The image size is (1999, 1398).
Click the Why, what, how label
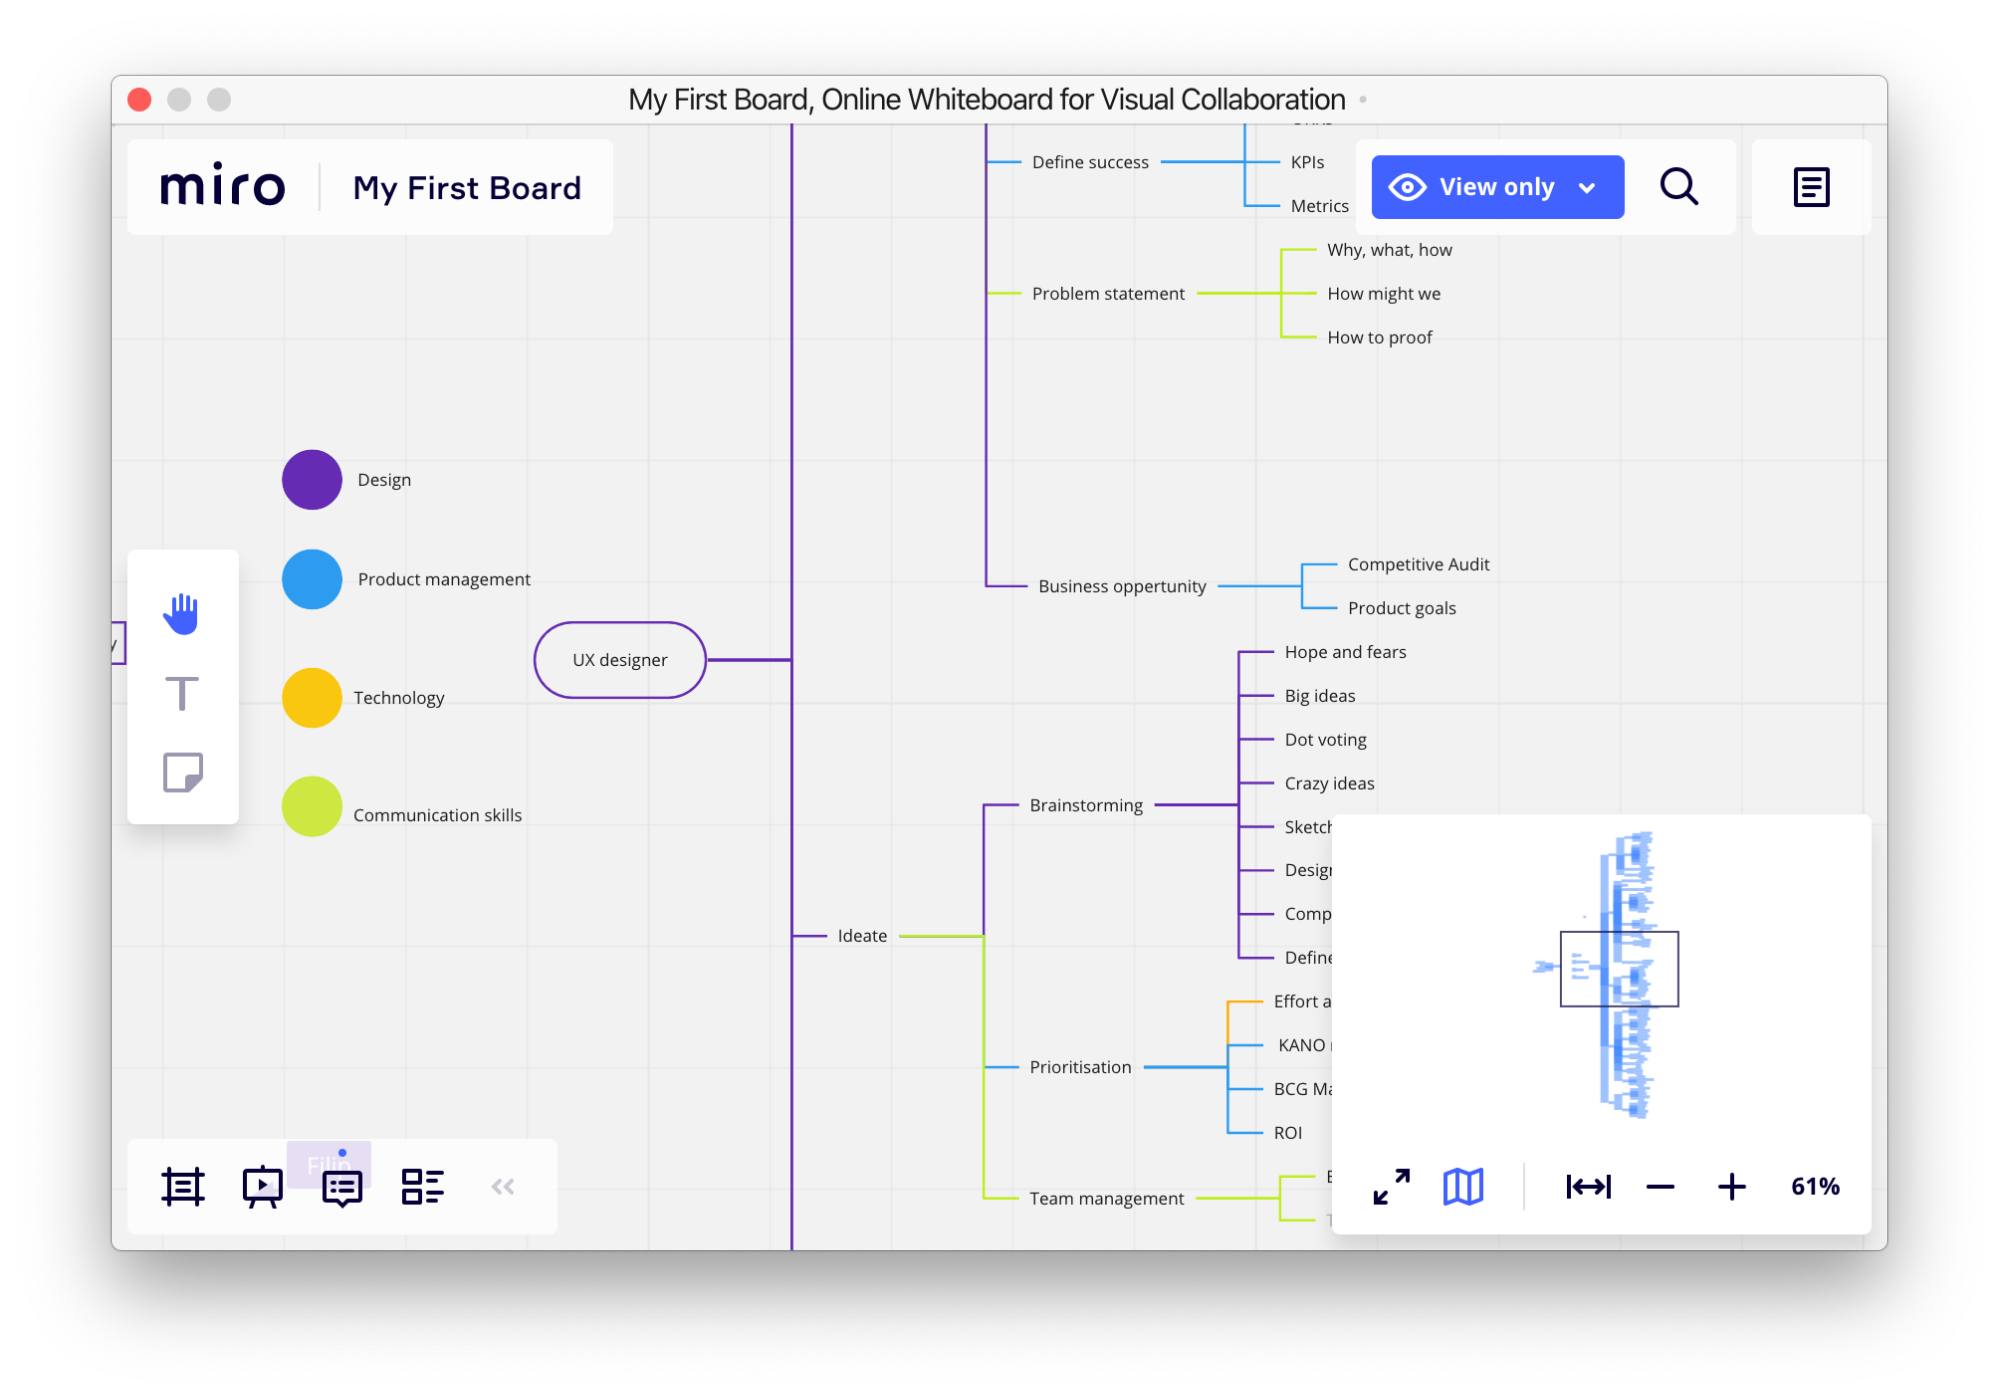[1389, 250]
